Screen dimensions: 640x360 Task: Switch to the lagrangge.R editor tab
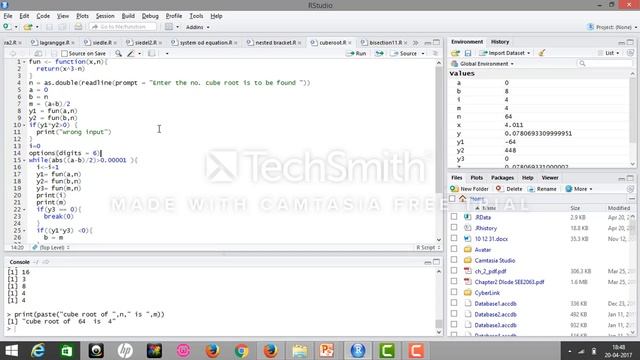click(x=52, y=42)
